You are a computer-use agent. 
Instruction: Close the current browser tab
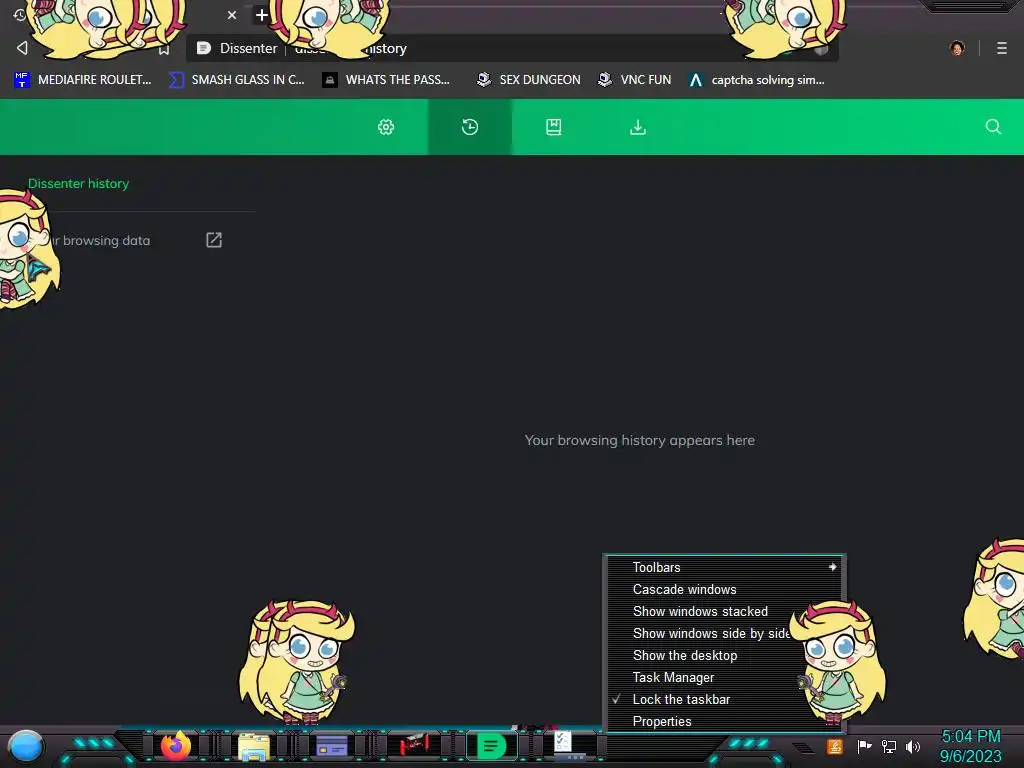click(231, 14)
